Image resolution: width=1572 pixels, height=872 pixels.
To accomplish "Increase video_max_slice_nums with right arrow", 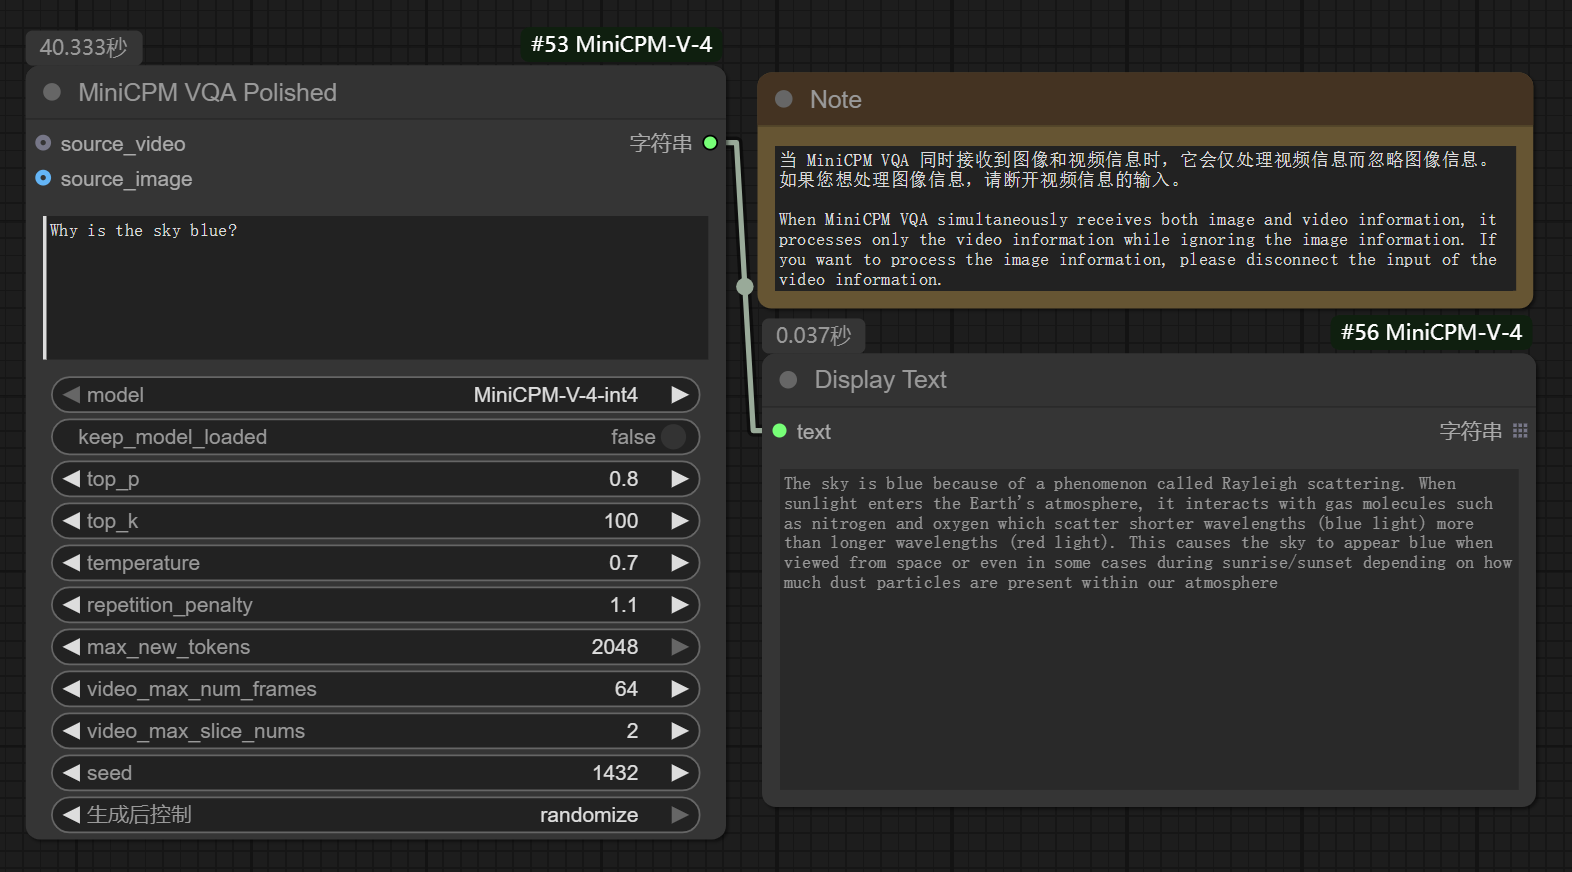I will point(680,731).
